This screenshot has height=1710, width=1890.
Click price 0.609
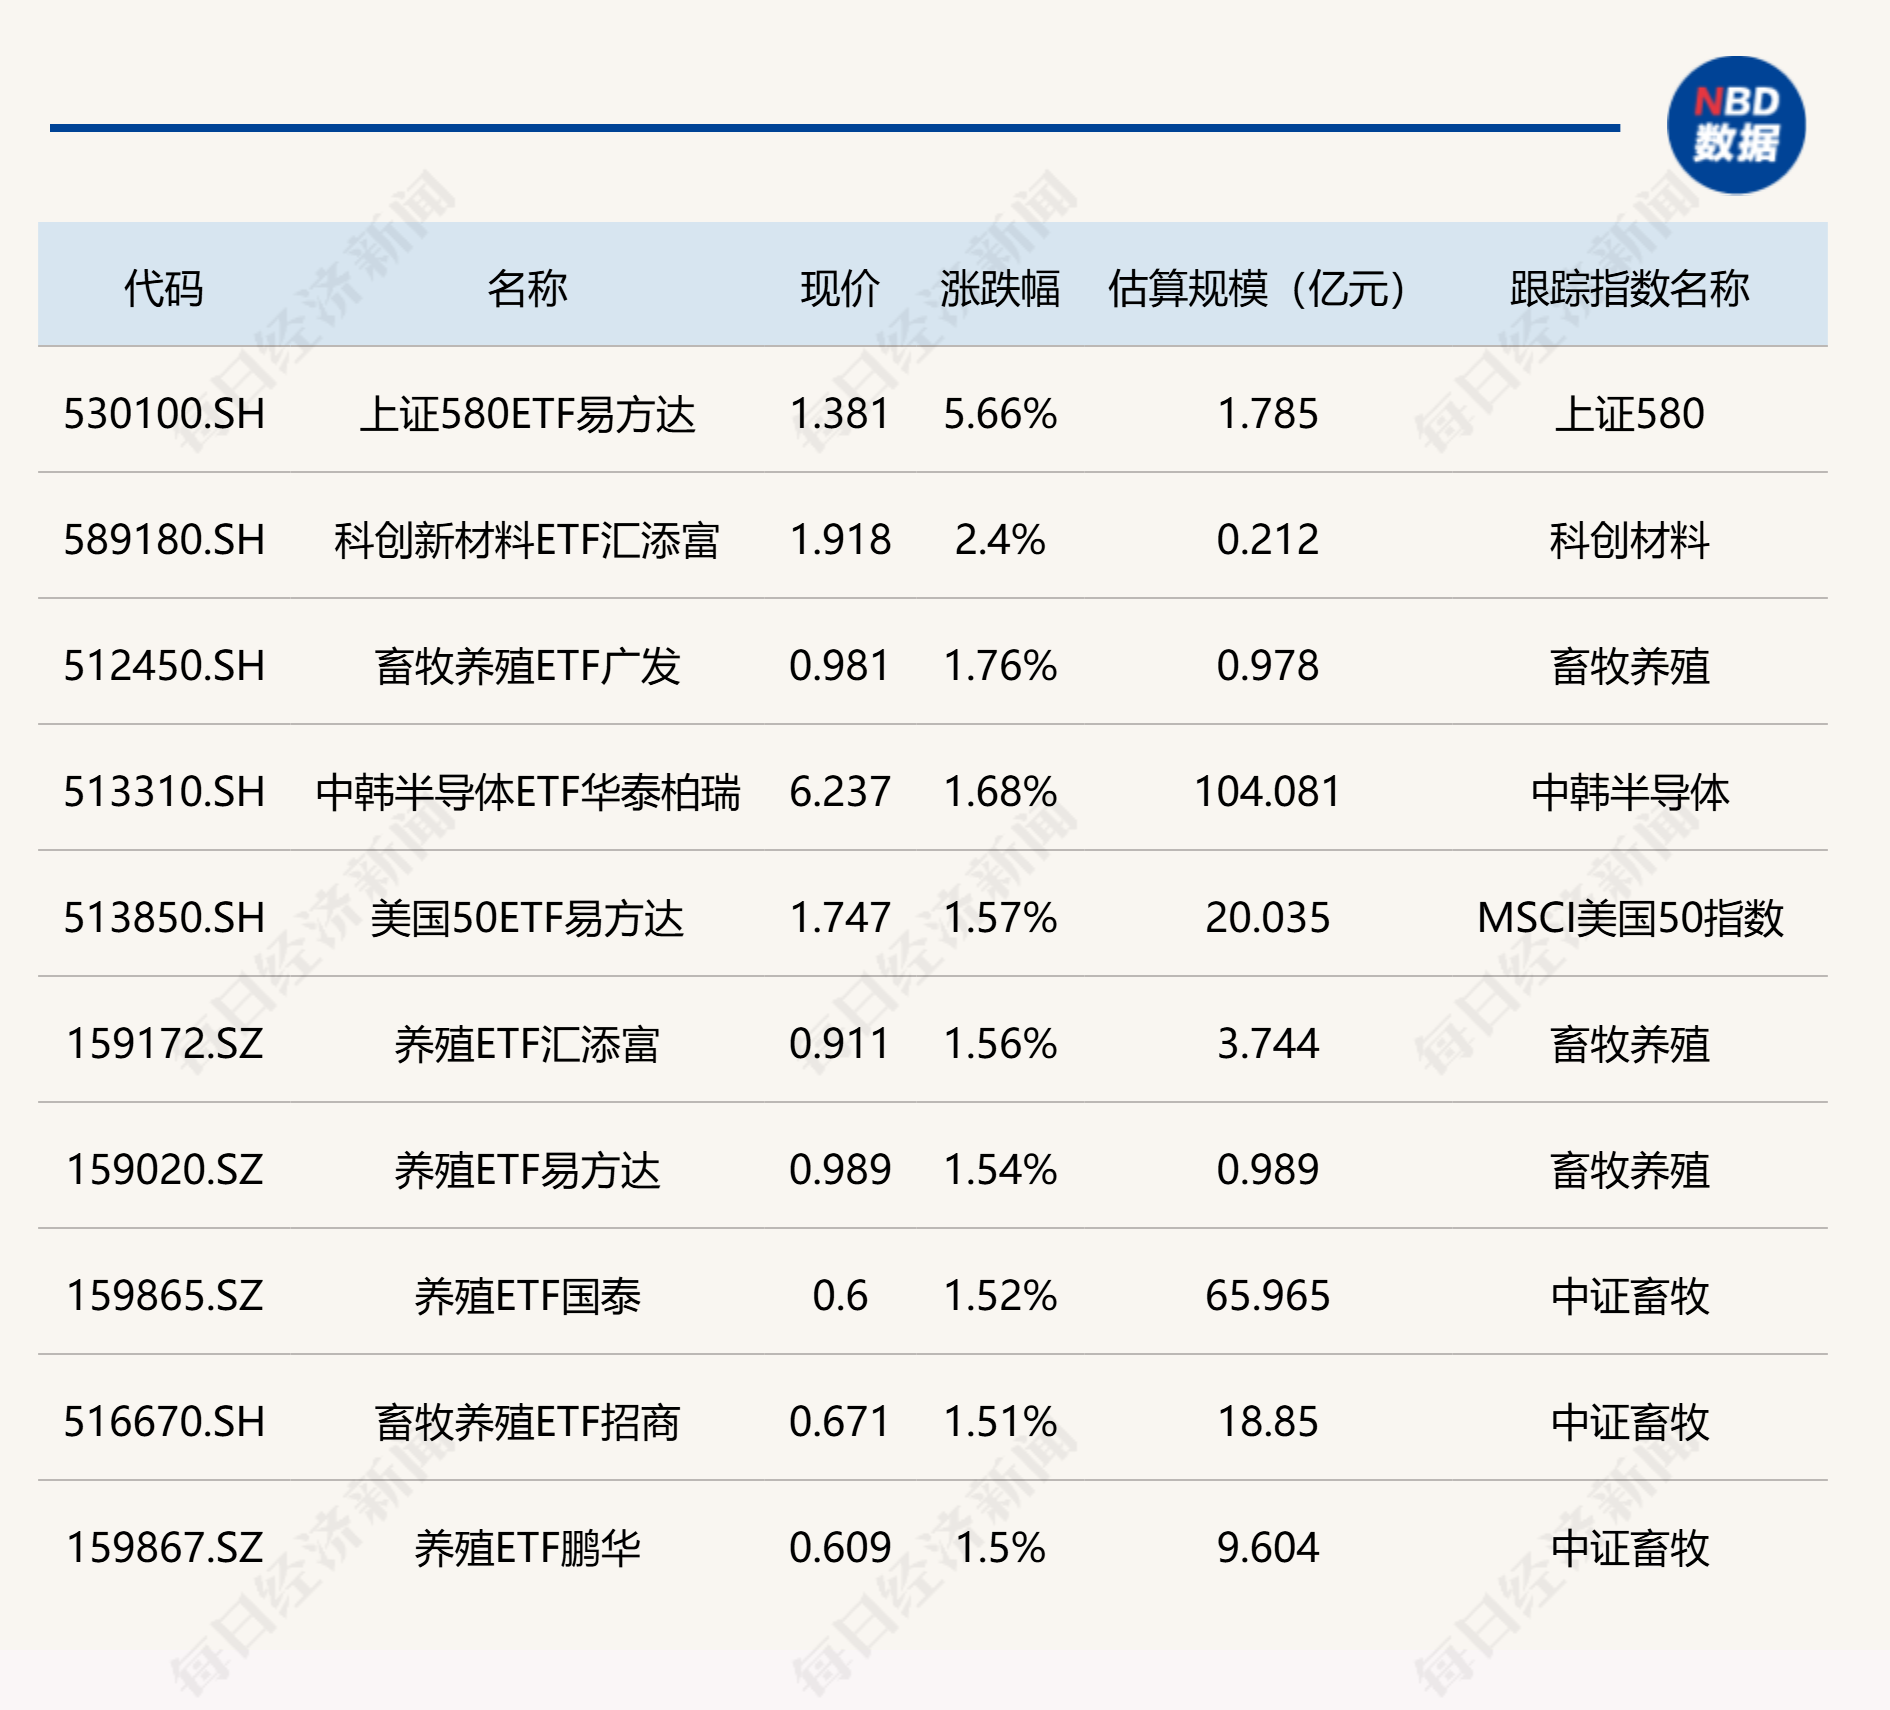840,1548
